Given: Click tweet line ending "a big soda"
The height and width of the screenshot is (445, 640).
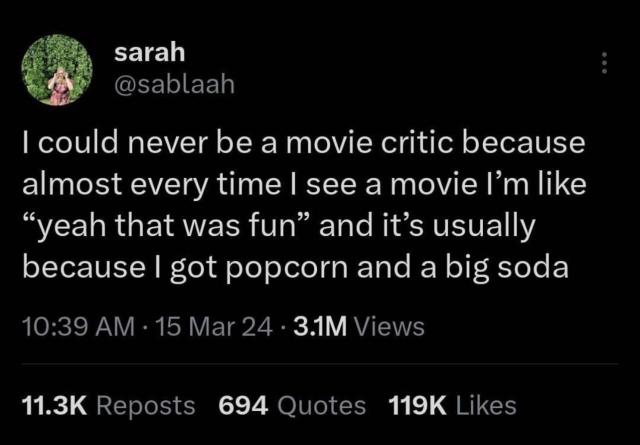Looking at the screenshot, I should pyautogui.click(x=296, y=268).
